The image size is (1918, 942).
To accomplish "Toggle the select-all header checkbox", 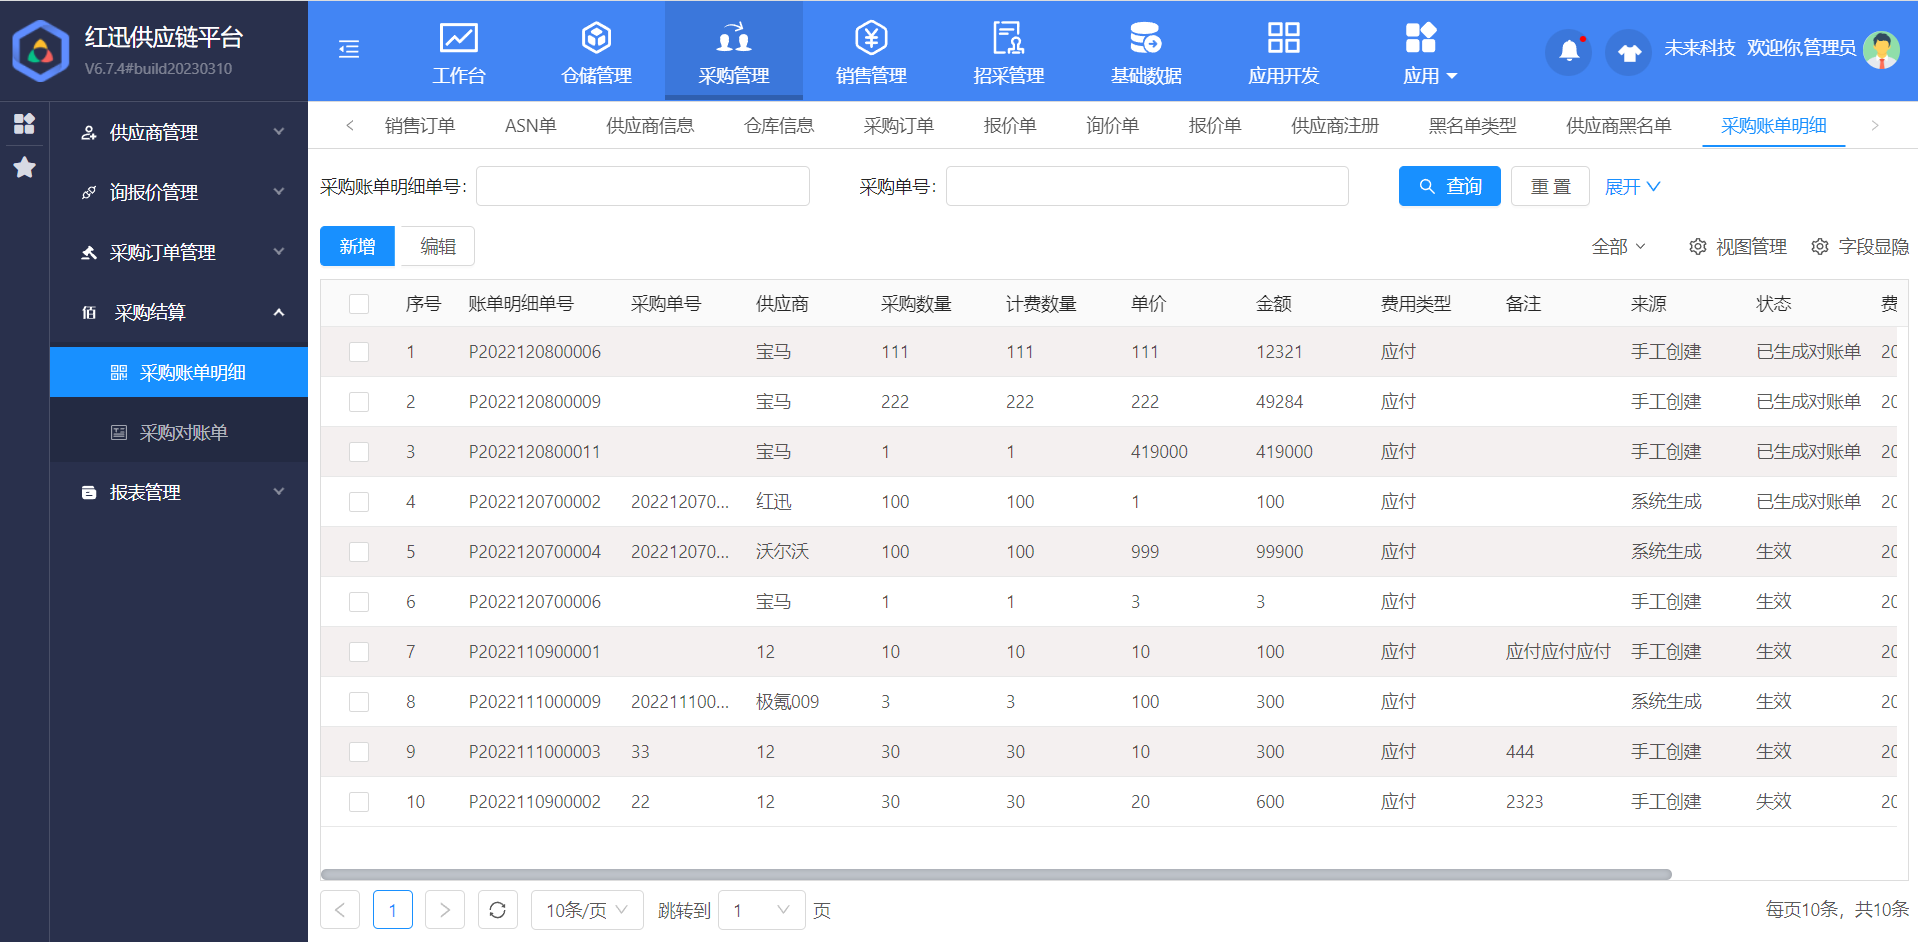I will click(x=359, y=304).
